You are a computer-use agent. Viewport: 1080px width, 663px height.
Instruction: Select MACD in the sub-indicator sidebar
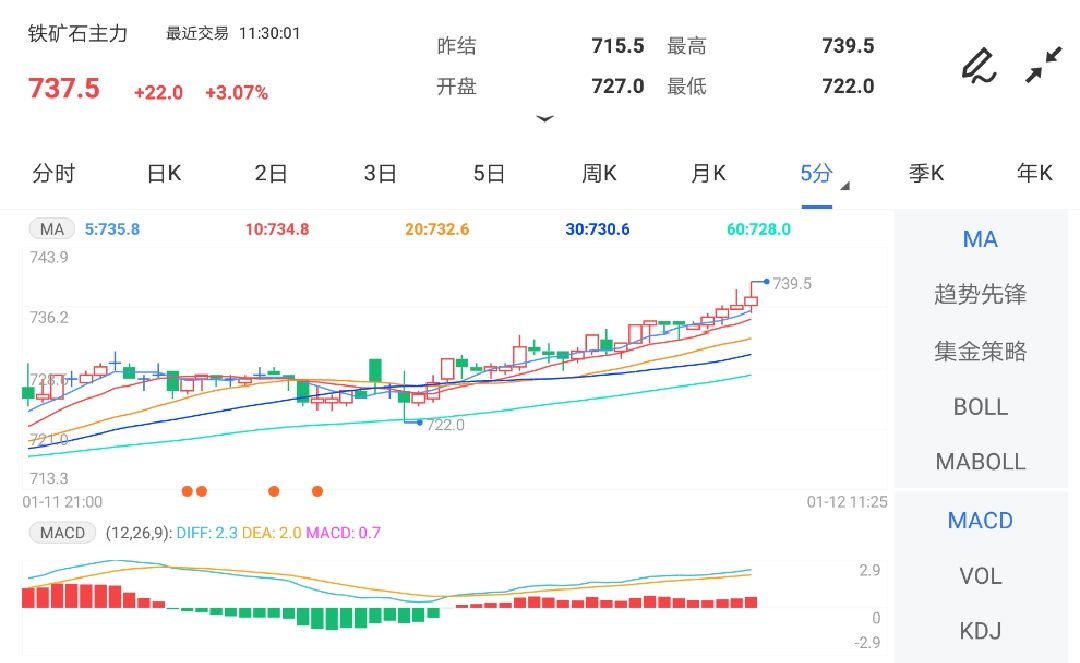[980, 520]
